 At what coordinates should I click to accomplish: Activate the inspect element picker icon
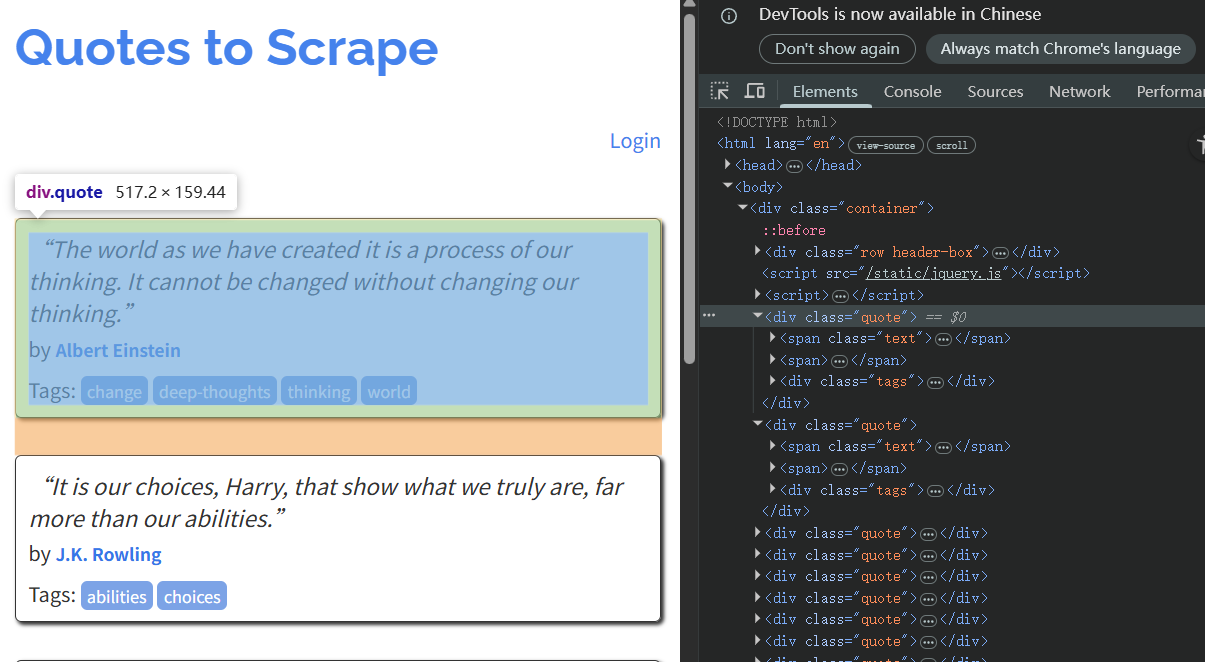[x=720, y=91]
